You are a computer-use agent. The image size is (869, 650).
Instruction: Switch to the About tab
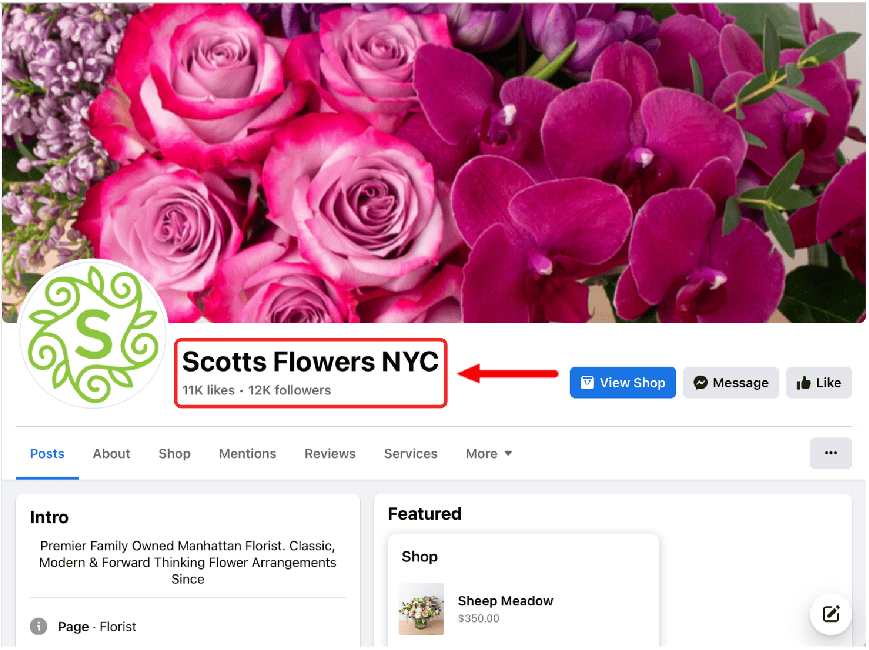click(111, 453)
